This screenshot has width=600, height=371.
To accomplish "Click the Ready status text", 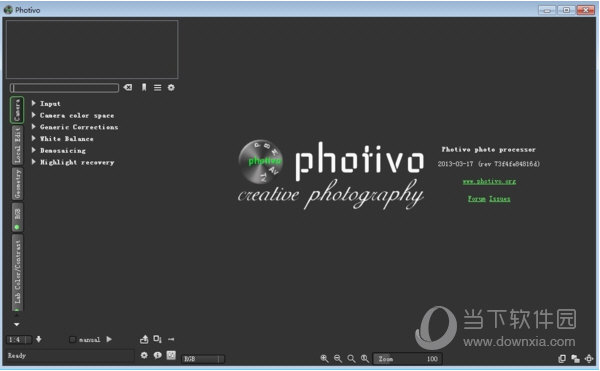I will tap(17, 356).
